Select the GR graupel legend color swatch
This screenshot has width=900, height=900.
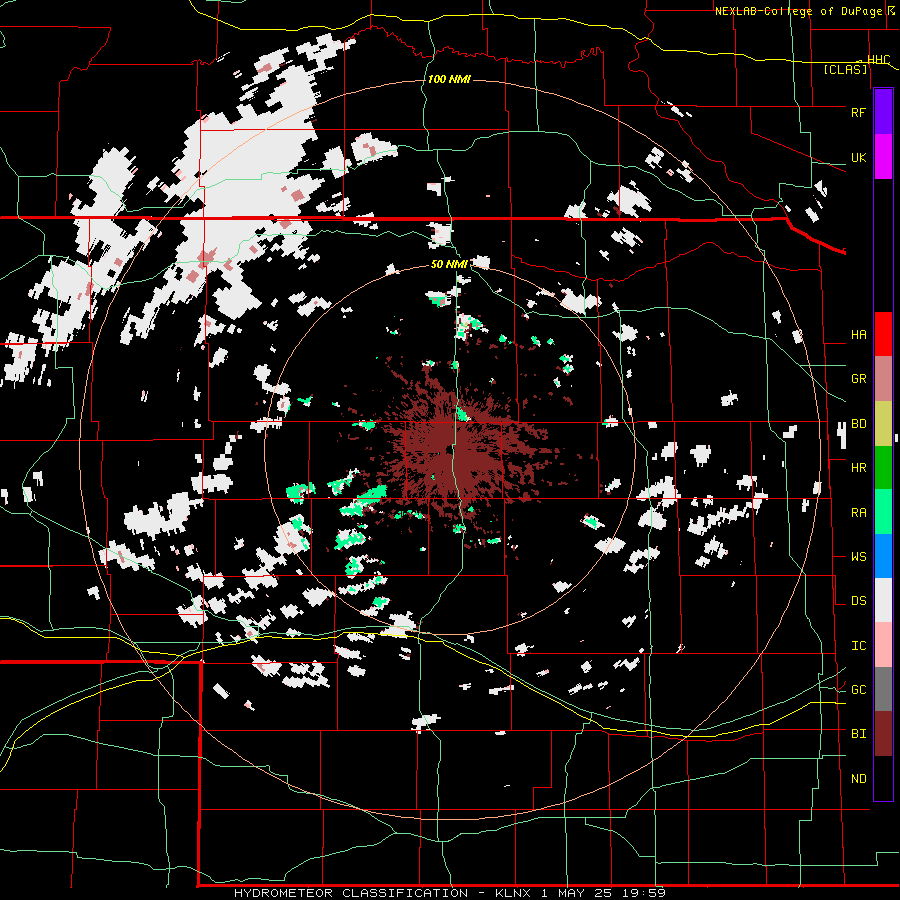[x=883, y=378]
